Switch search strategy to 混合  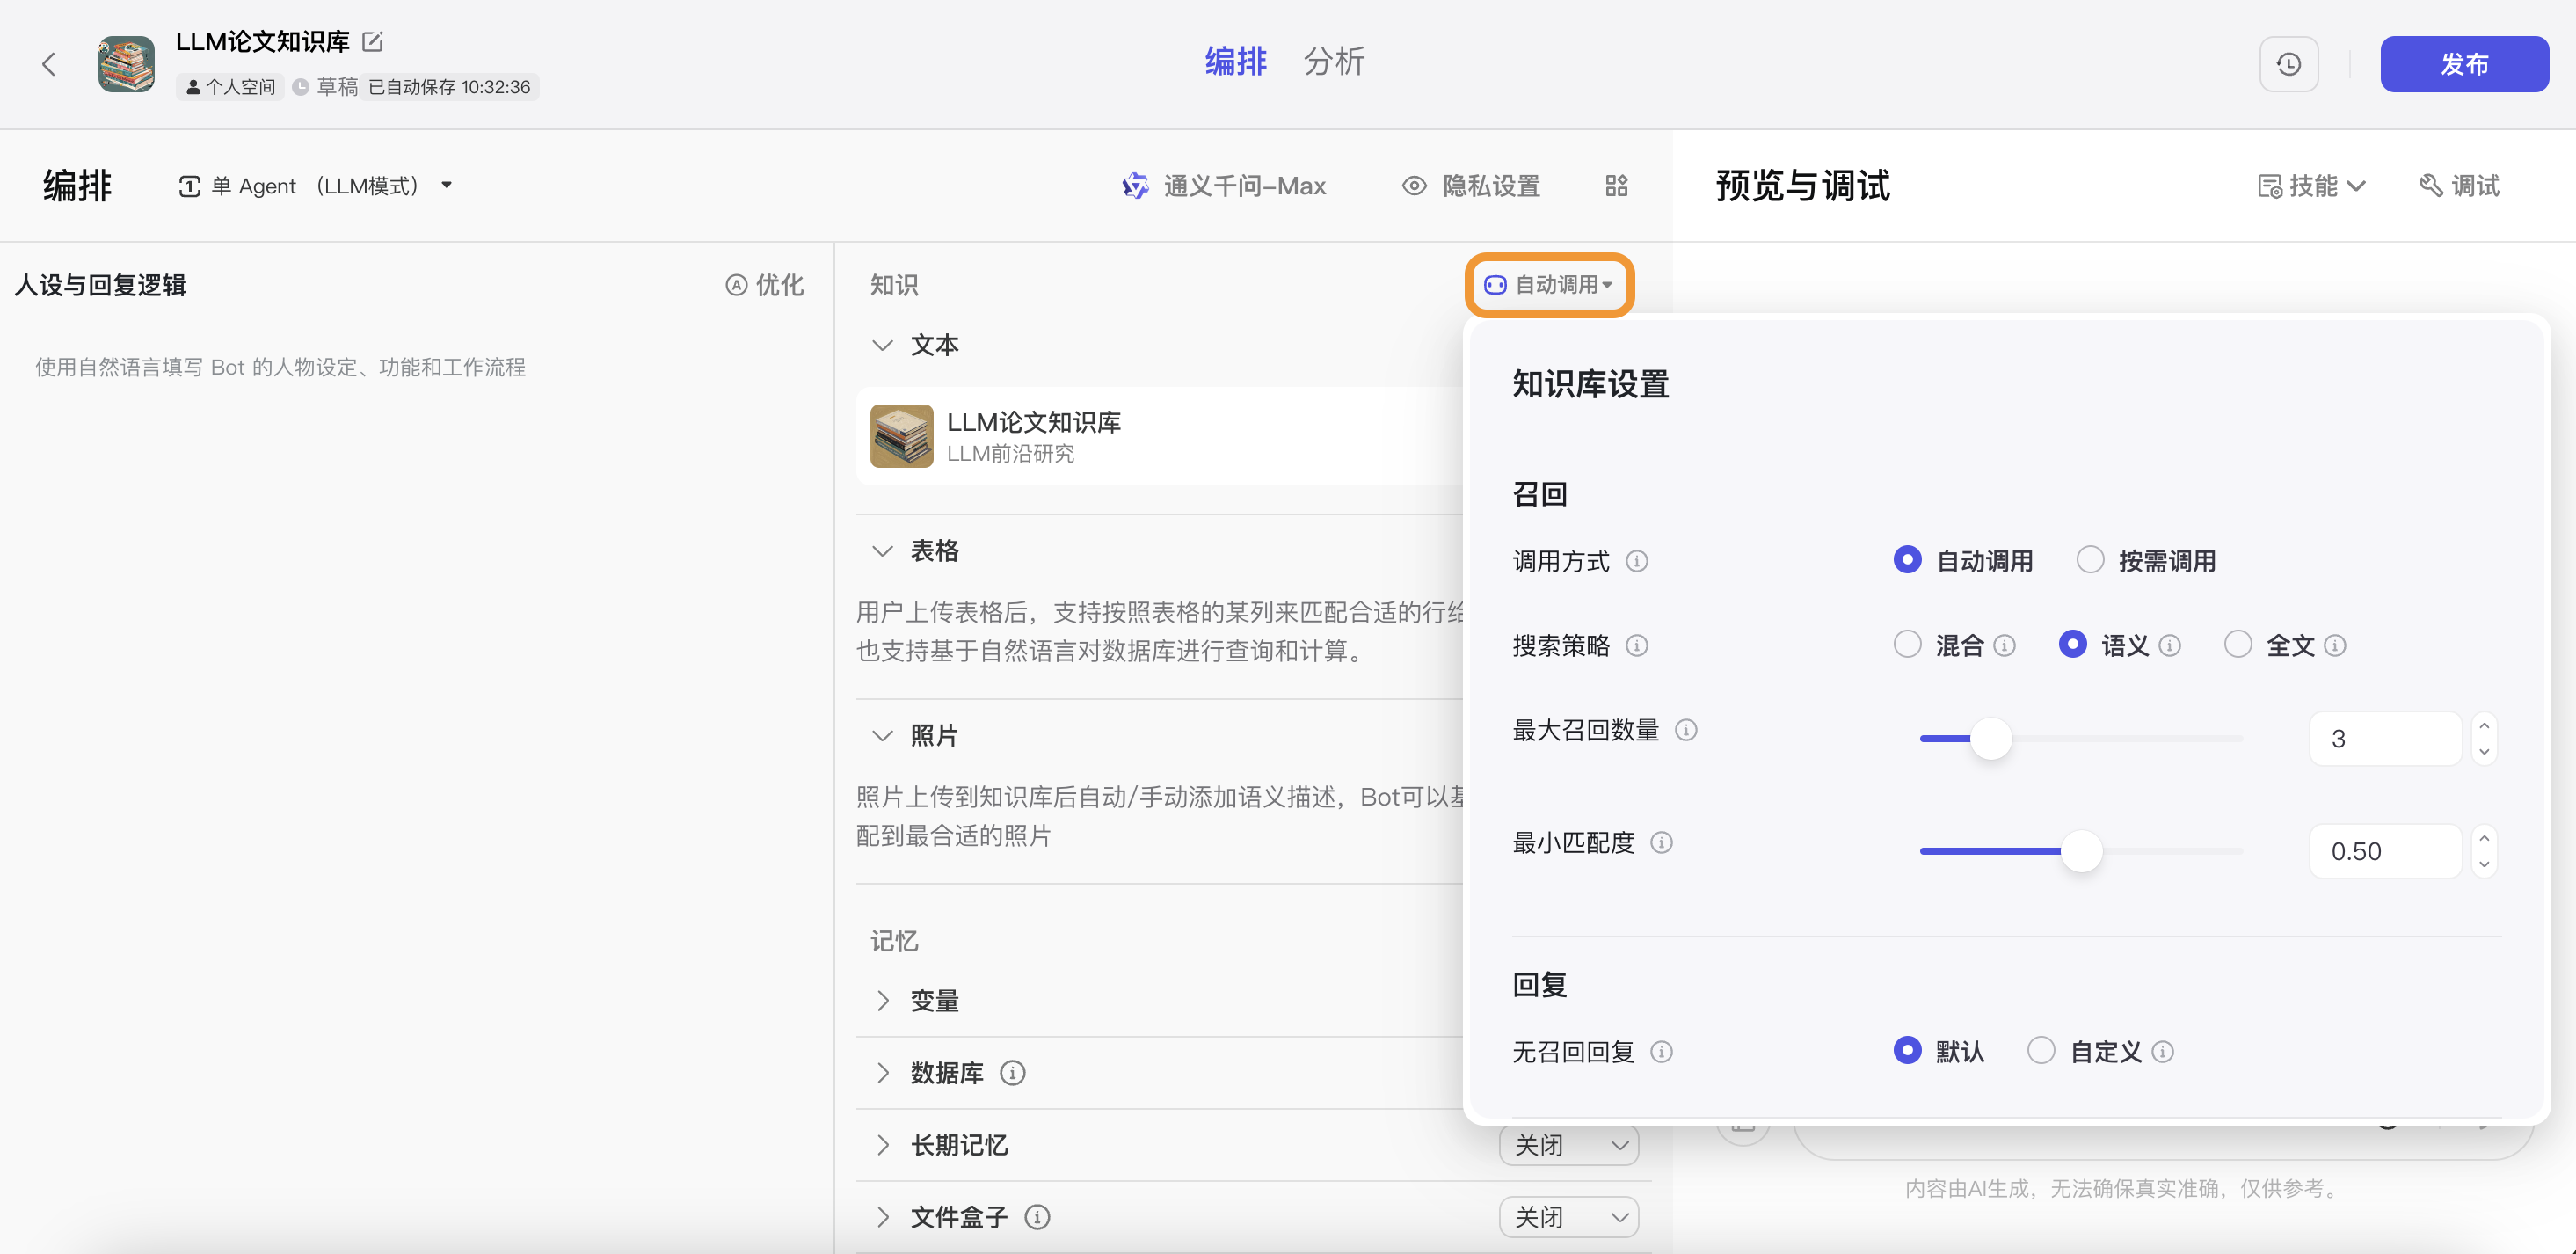[x=1908, y=645]
